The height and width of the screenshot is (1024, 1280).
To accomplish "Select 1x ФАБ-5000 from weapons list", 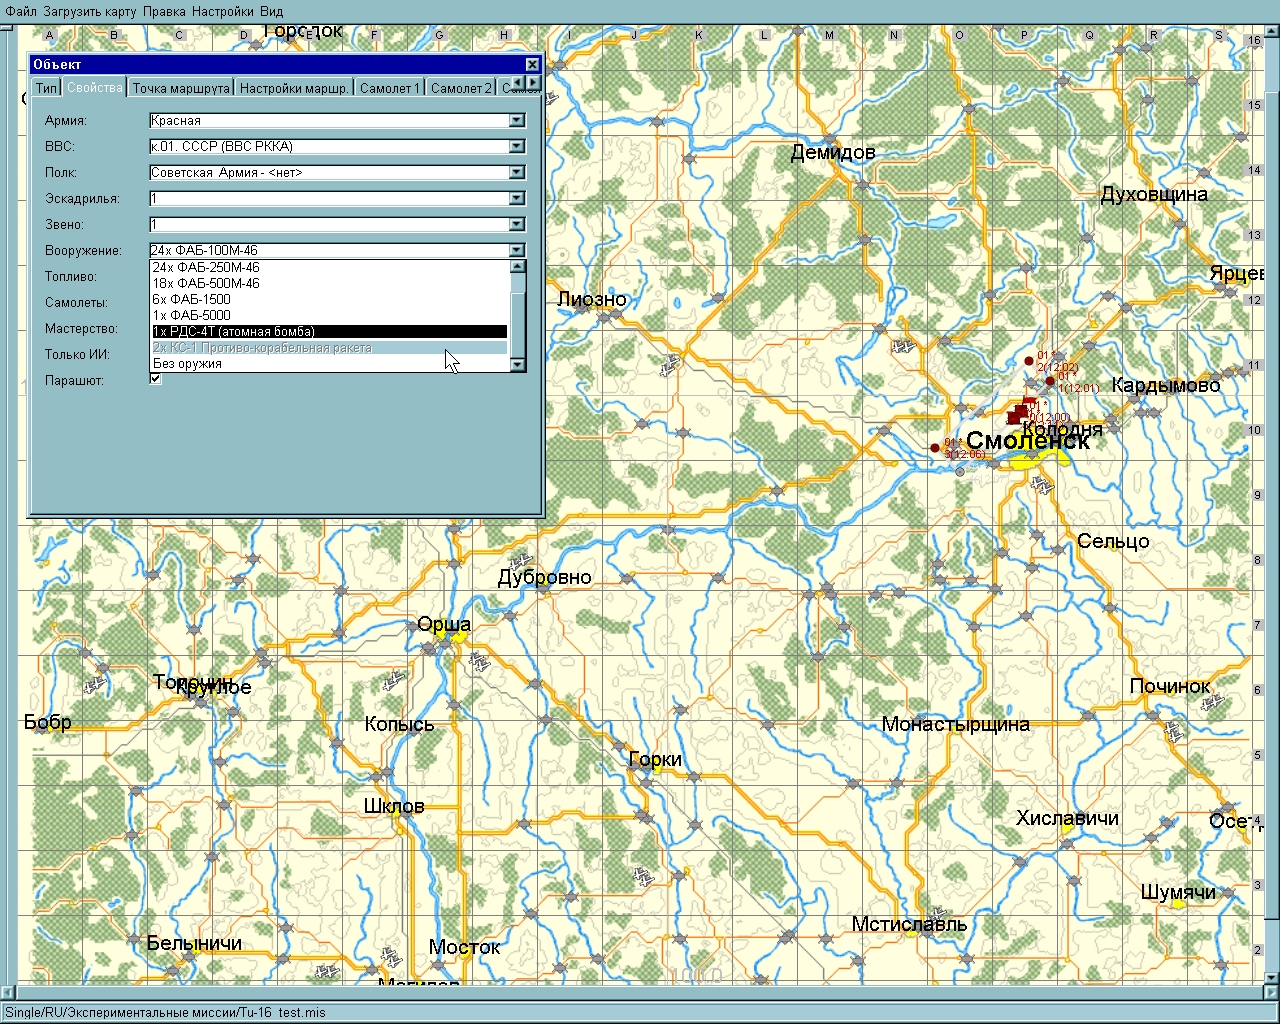I will 192,315.
